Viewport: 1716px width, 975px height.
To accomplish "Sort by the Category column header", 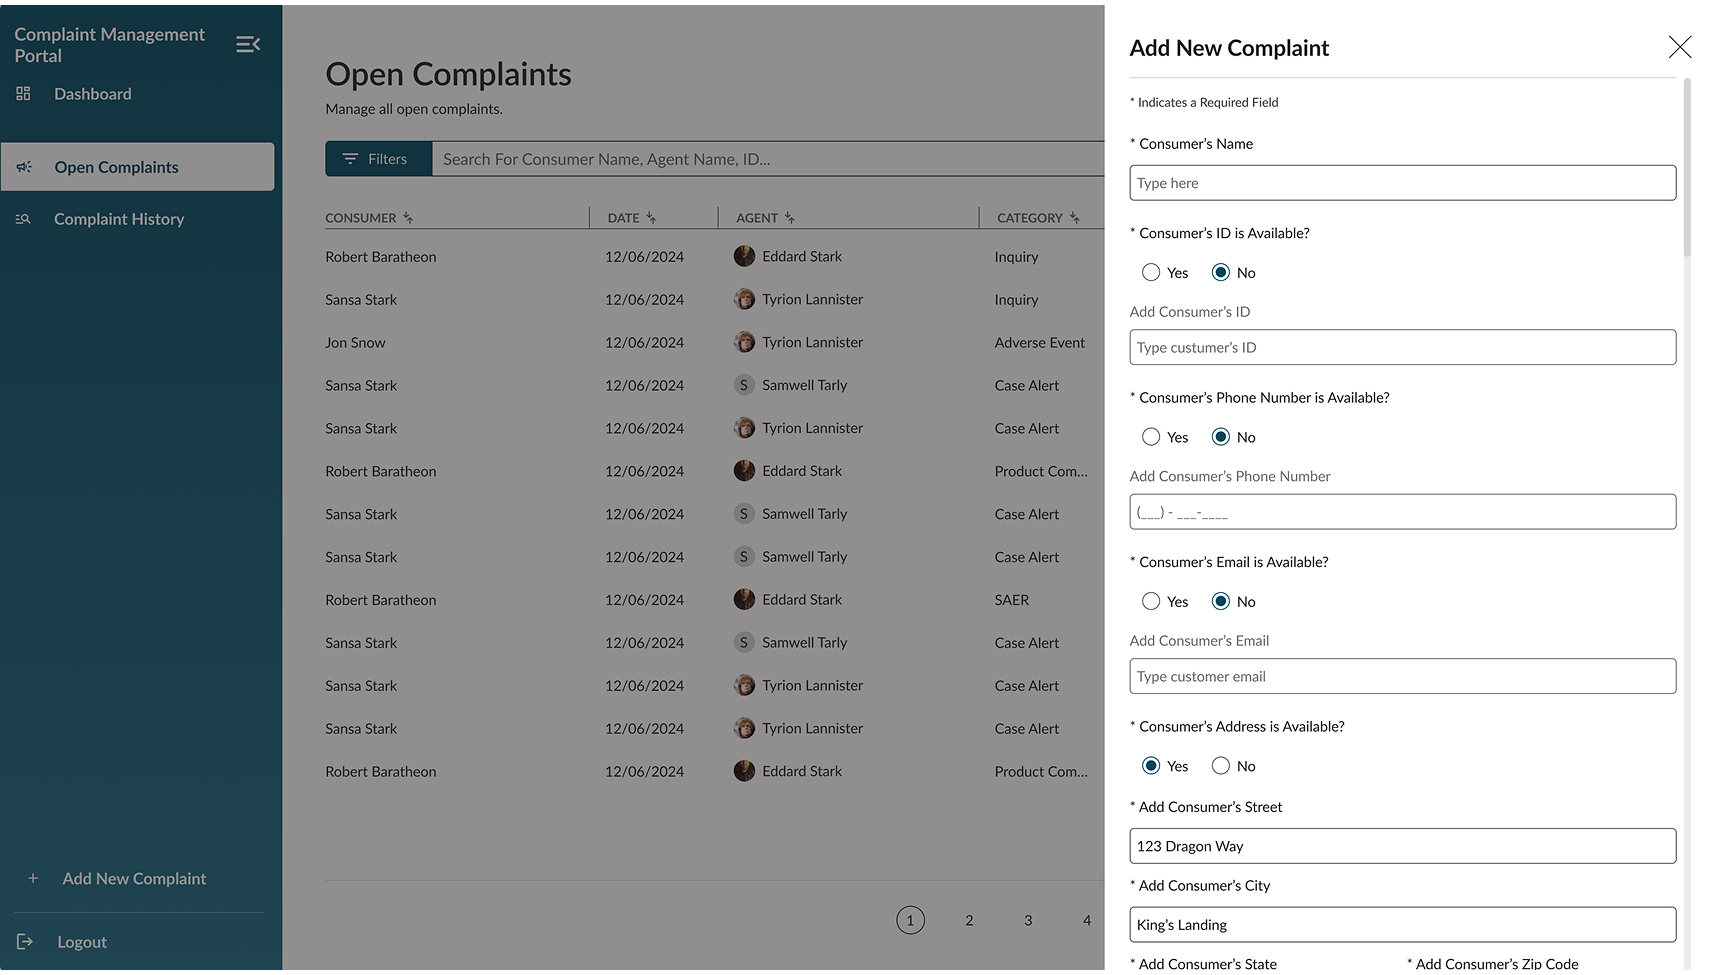I will click(1029, 218).
